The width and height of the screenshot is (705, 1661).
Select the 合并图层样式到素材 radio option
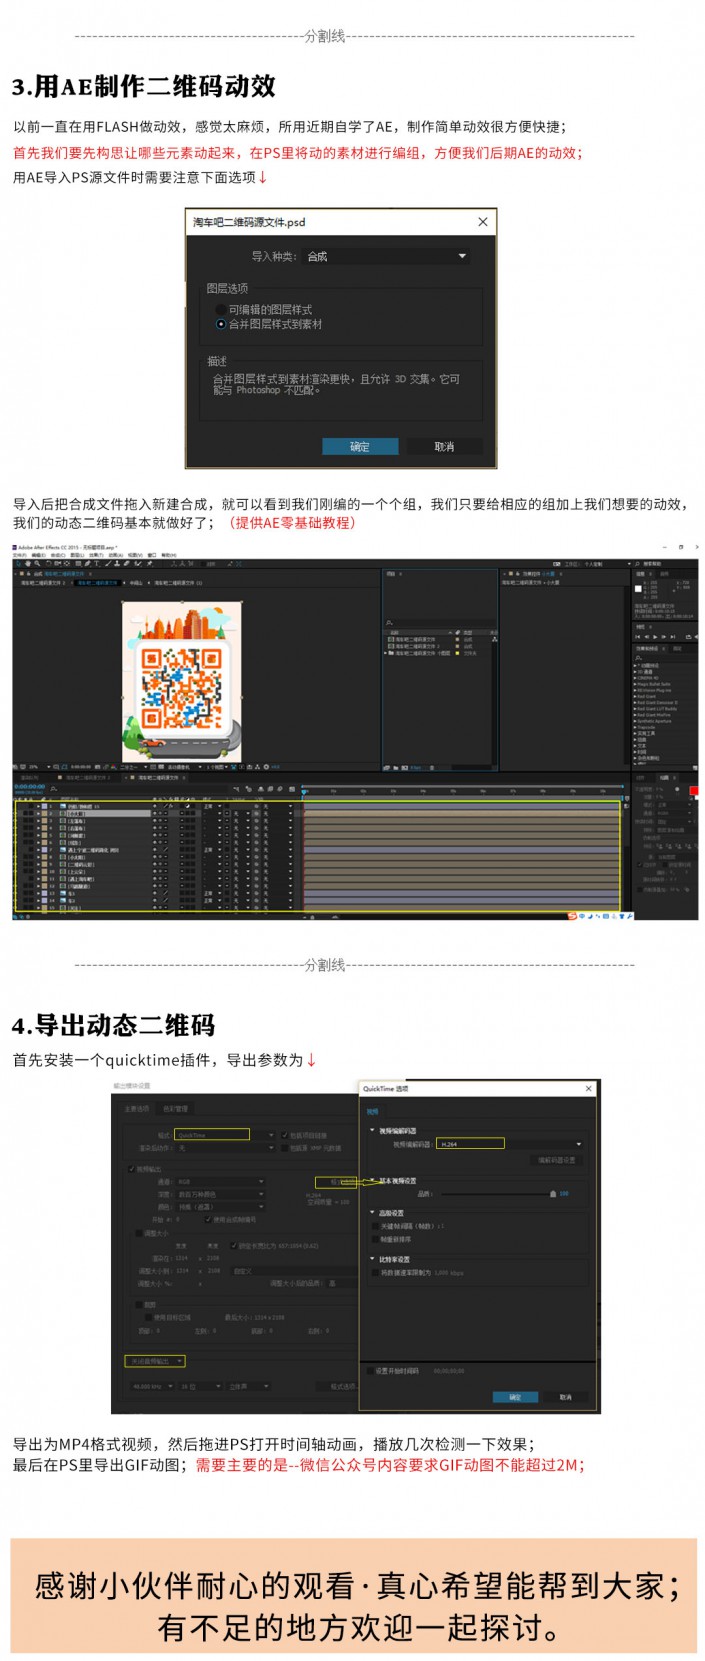[x=221, y=324]
